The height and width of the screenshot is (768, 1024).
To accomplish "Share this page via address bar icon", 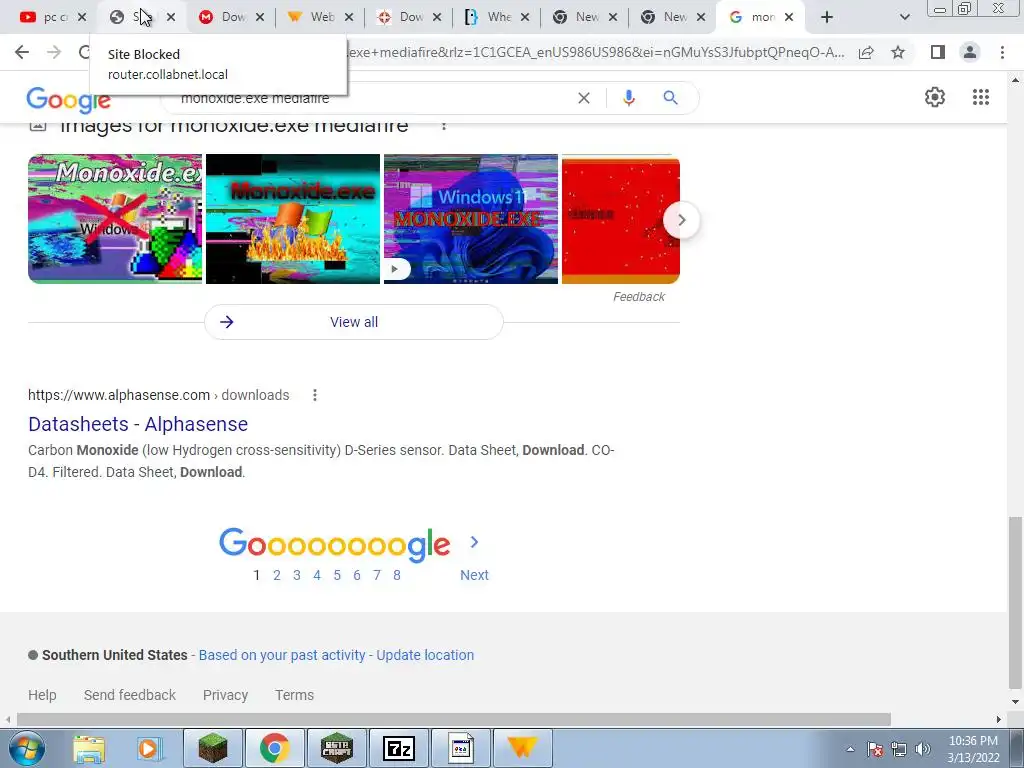I will point(866,52).
